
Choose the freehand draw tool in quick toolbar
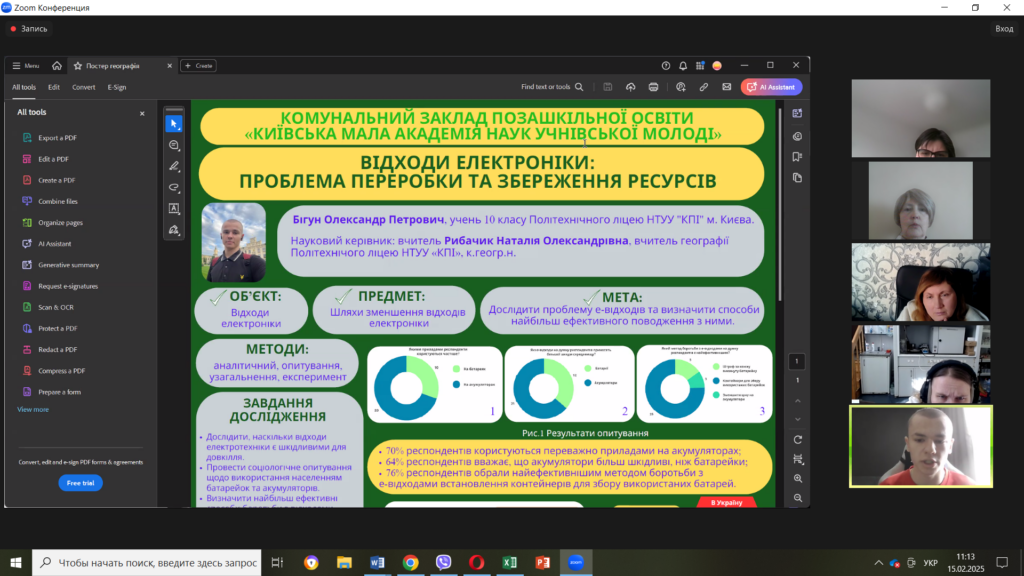(174, 187)
